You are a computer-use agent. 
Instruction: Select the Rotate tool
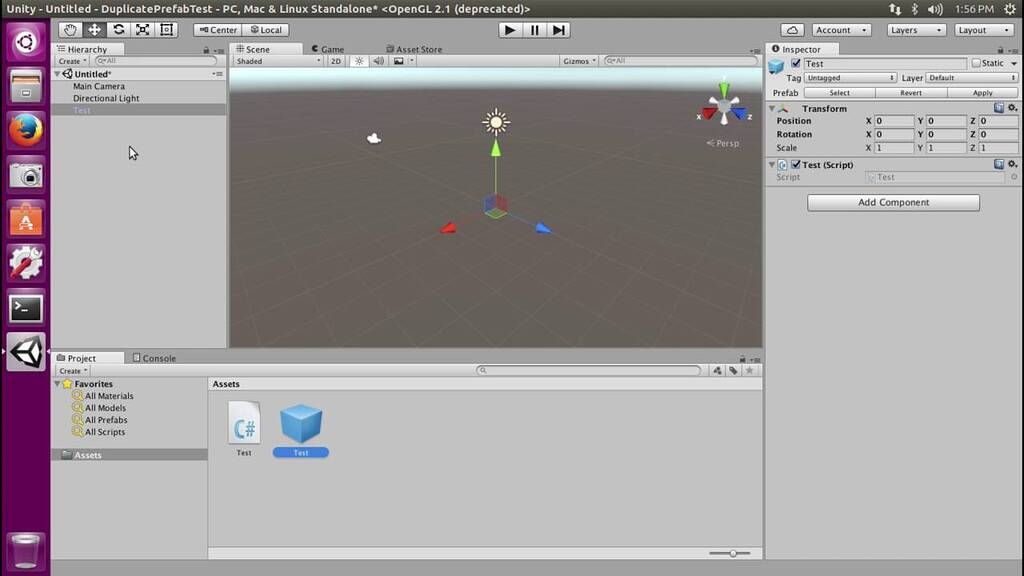[x=118, y=30]
